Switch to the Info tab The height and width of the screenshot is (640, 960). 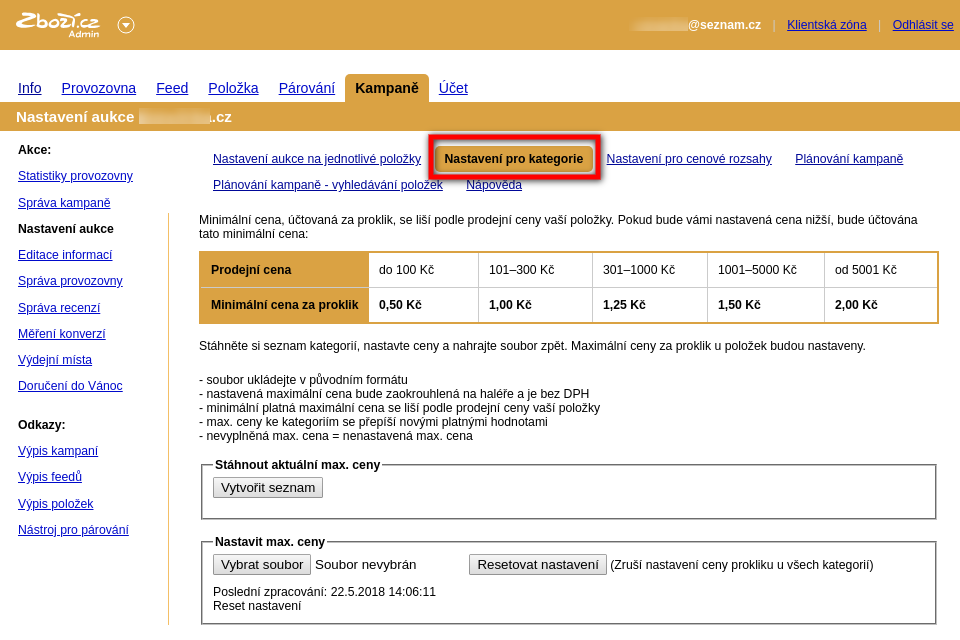30,88
